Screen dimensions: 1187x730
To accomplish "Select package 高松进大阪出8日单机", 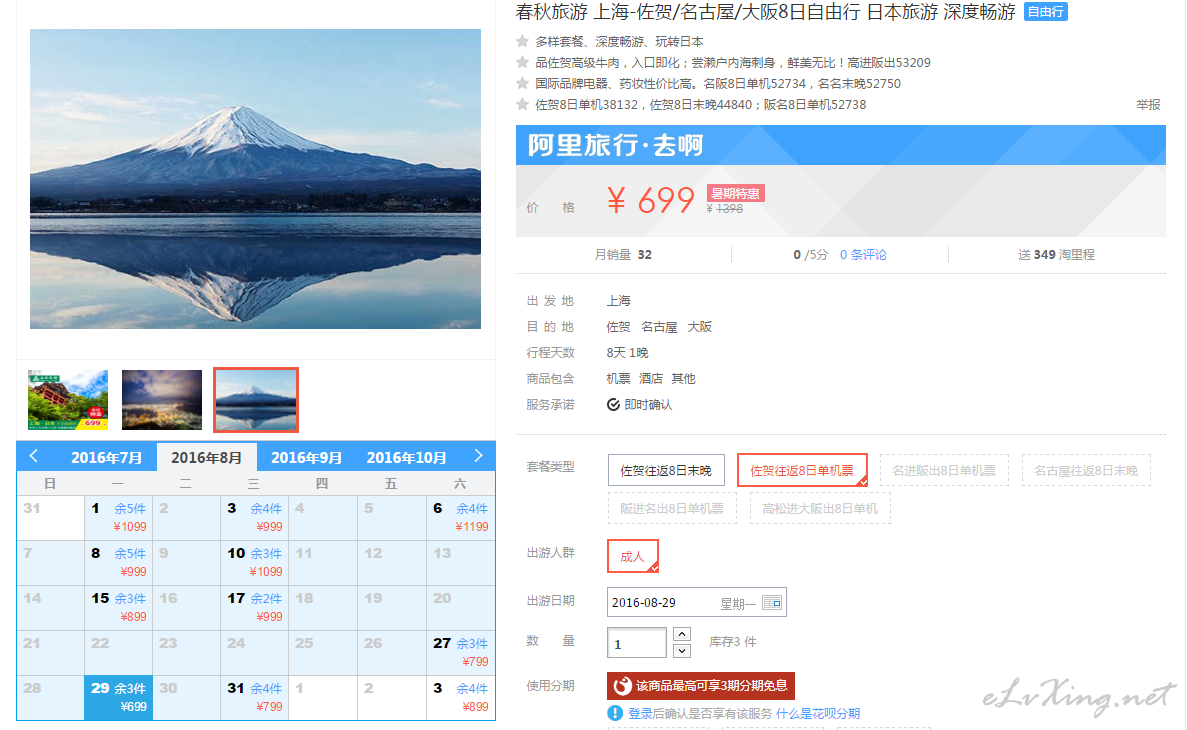I will pyautogui.click(x=820, y=508).
